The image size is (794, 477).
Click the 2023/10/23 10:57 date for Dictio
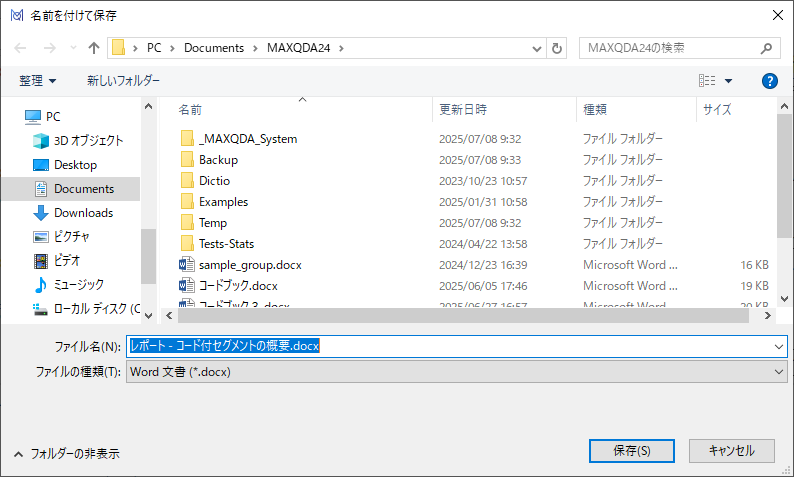[483, 181]
